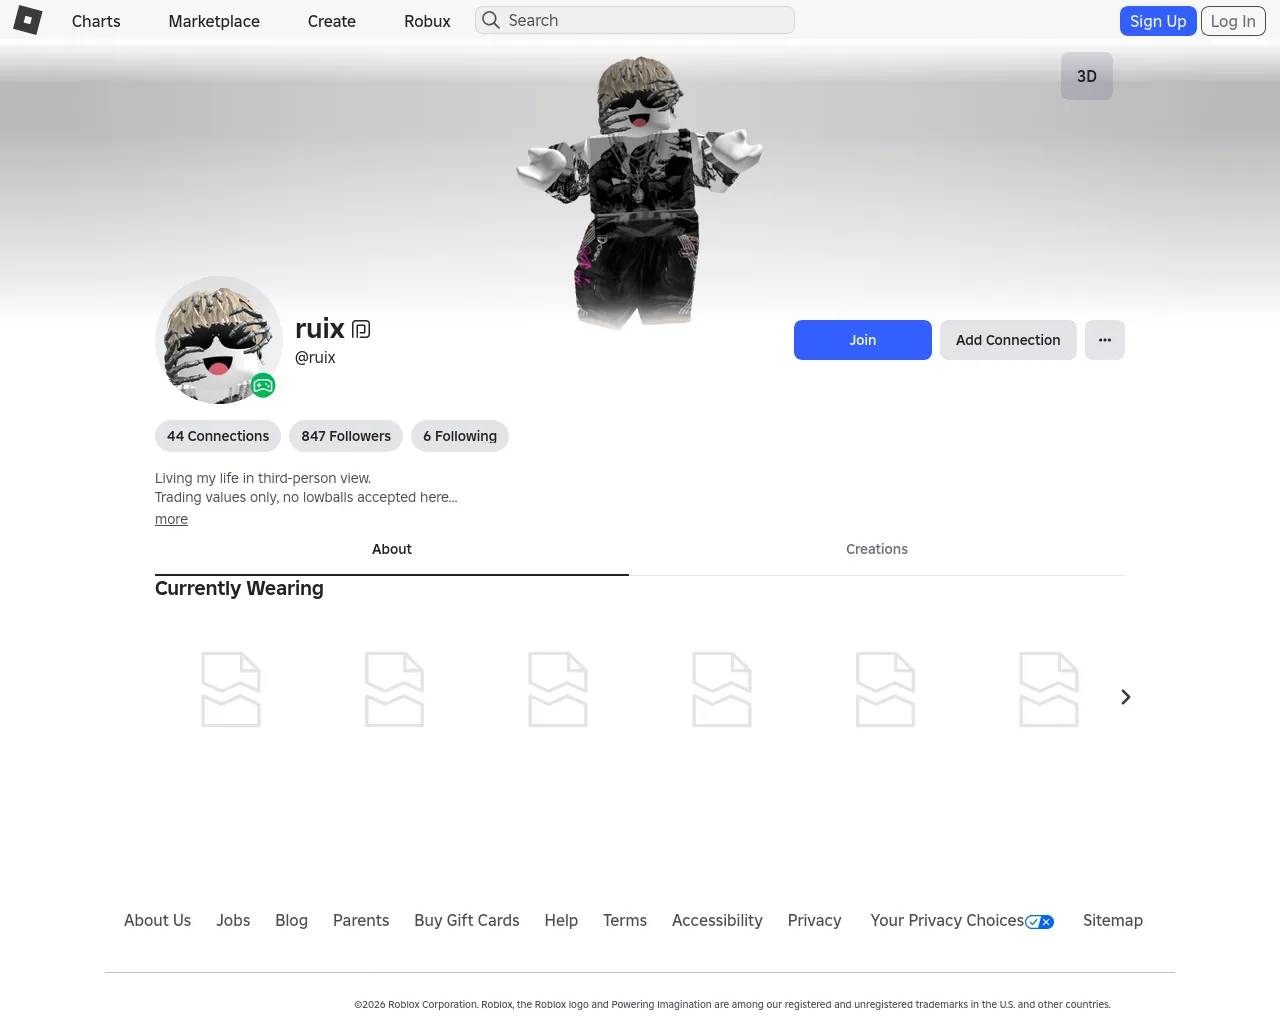Expand the bio with the more link
The width and height of the screenshot is (1280, 1024).
pos(171,519)
